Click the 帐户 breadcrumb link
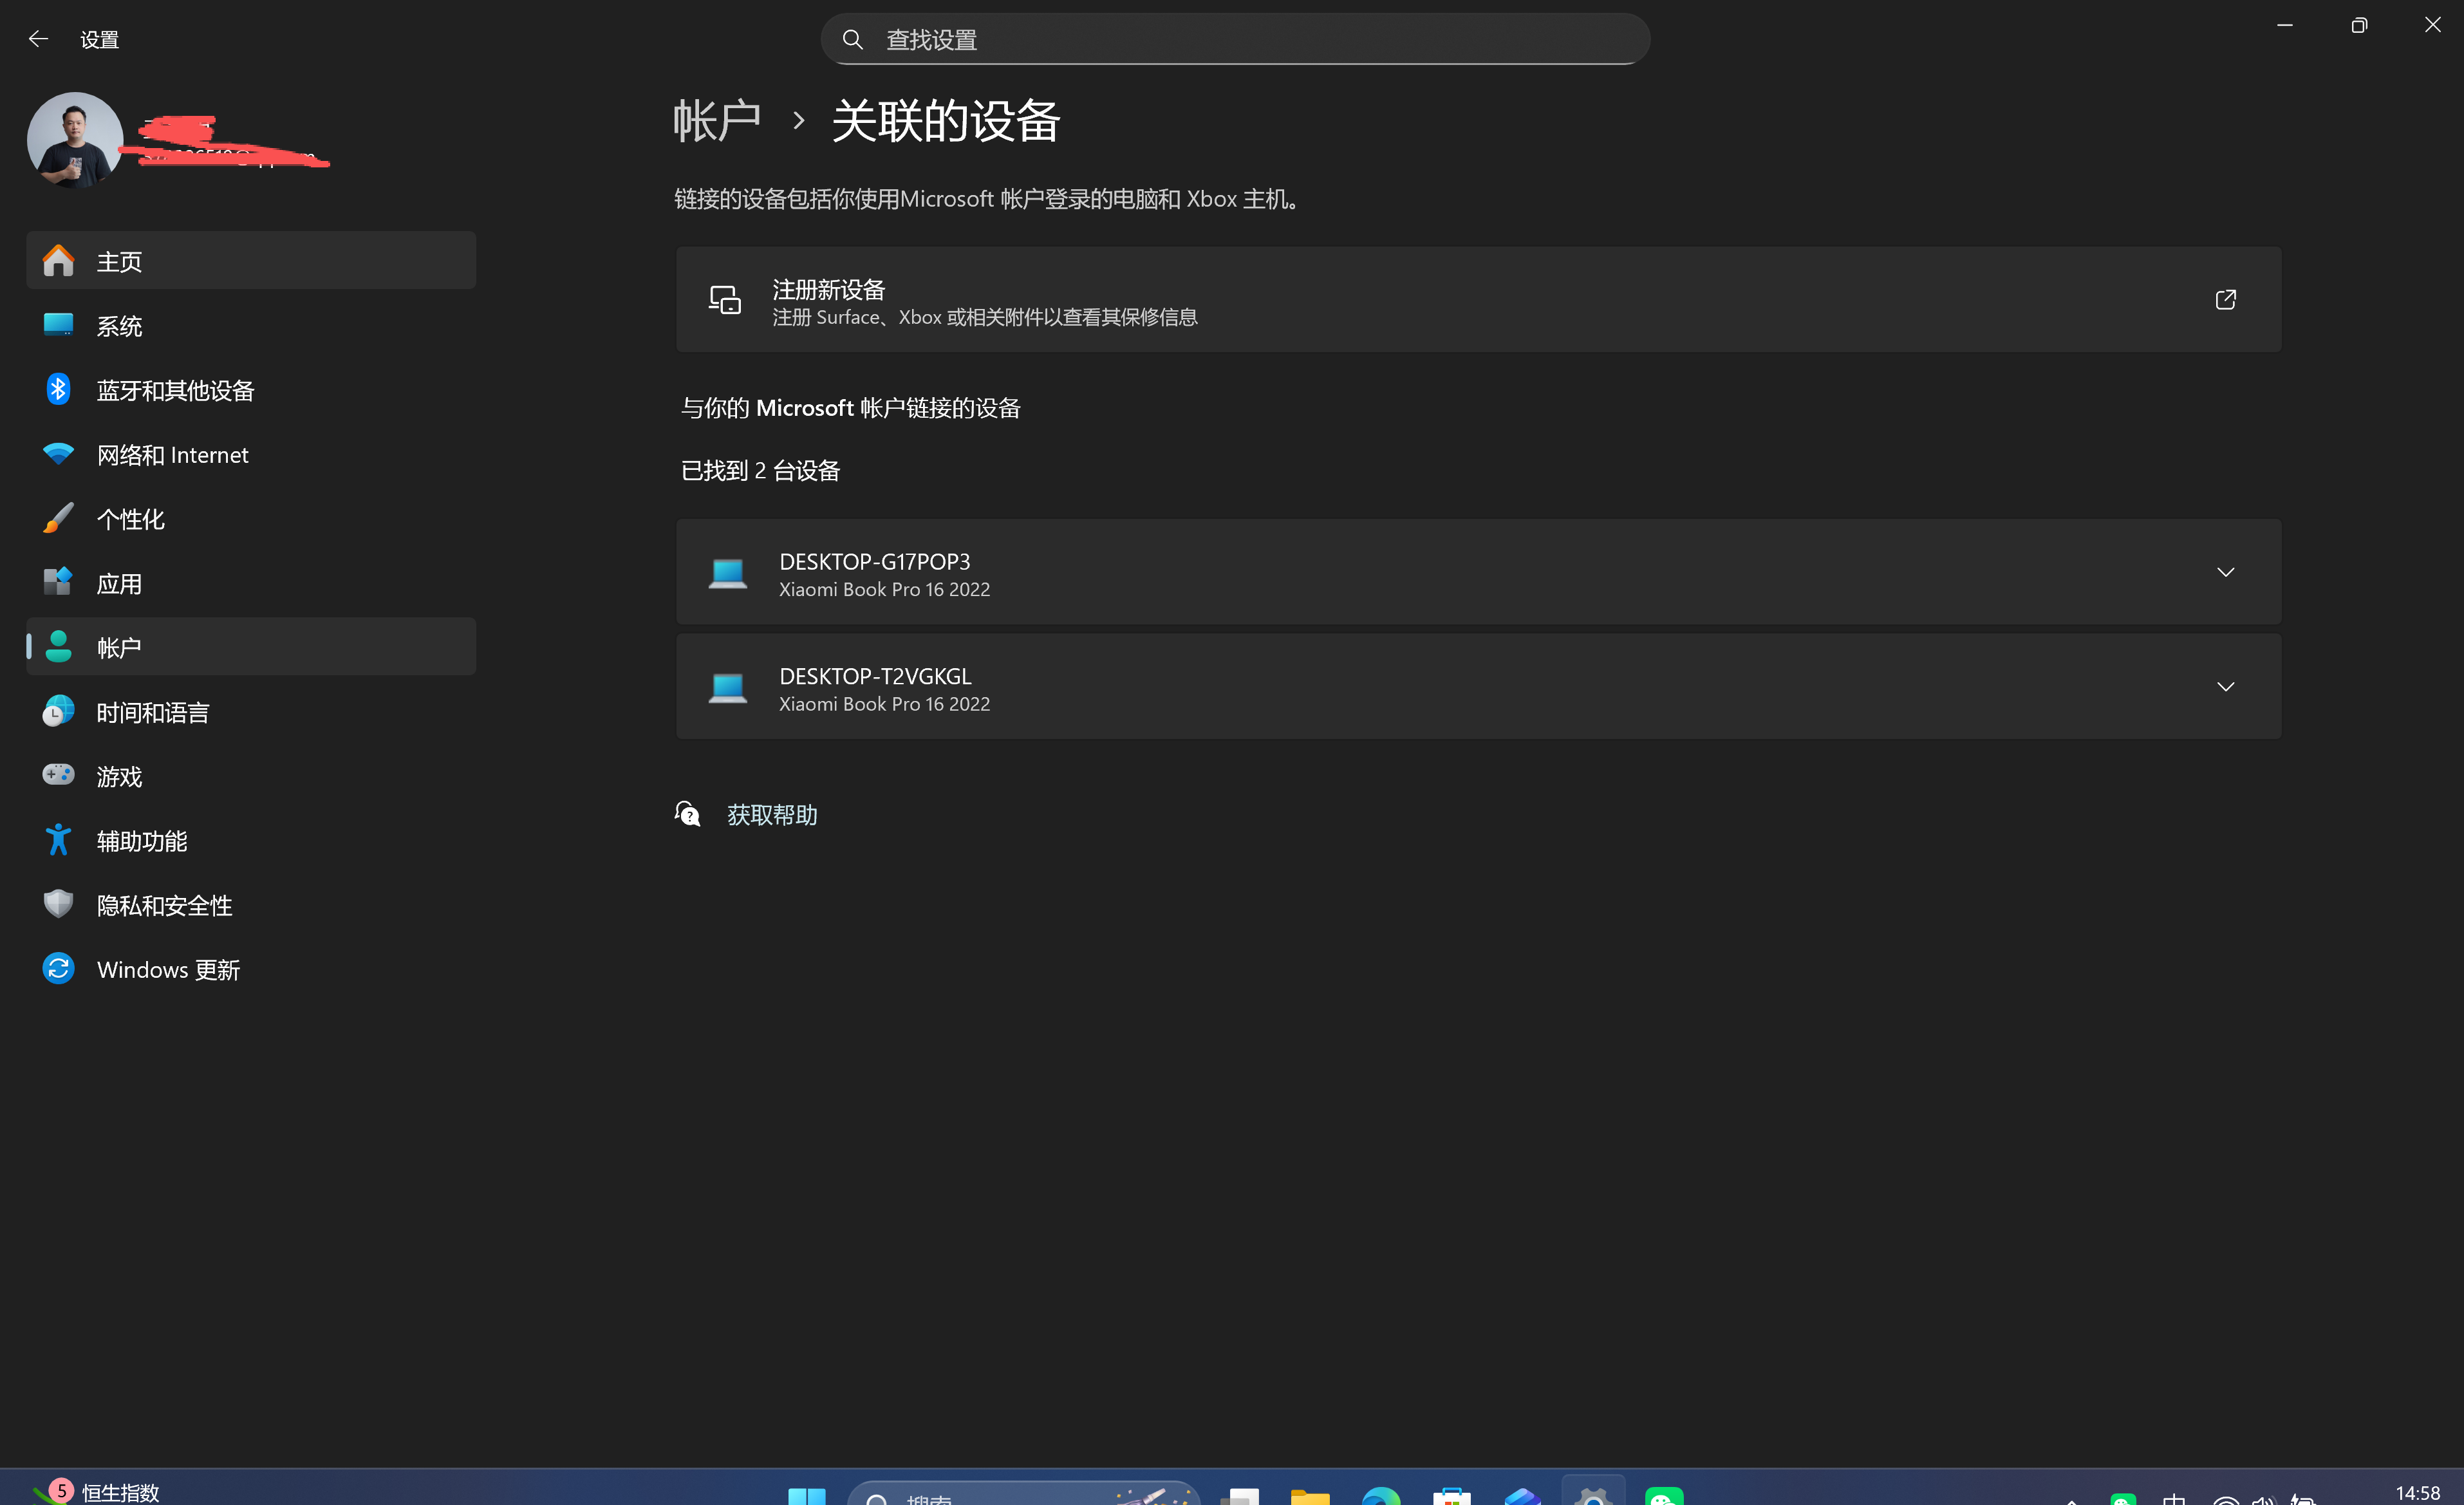The width and height of the screenshot is (2464, 1505). coord(716,119)
